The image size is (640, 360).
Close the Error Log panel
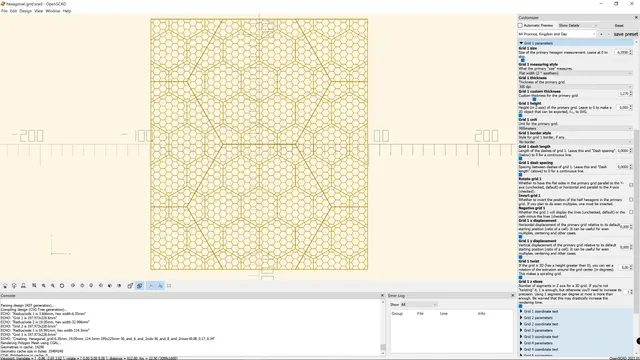click(513, 296)
